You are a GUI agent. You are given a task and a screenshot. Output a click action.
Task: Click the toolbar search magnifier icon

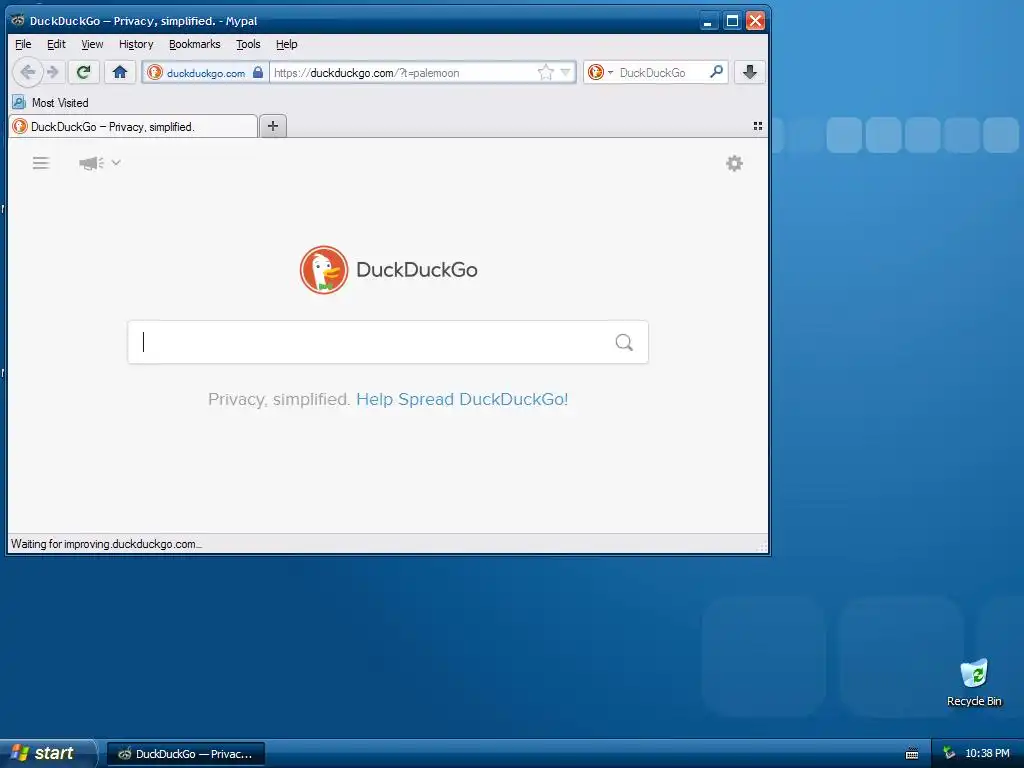[x=716, y=72]
